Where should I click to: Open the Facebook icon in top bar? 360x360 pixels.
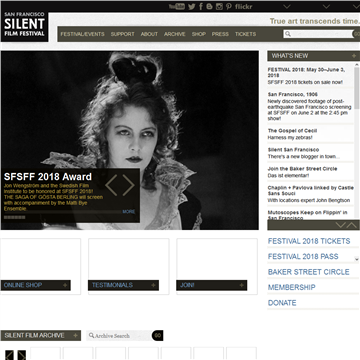click(201, 6)
